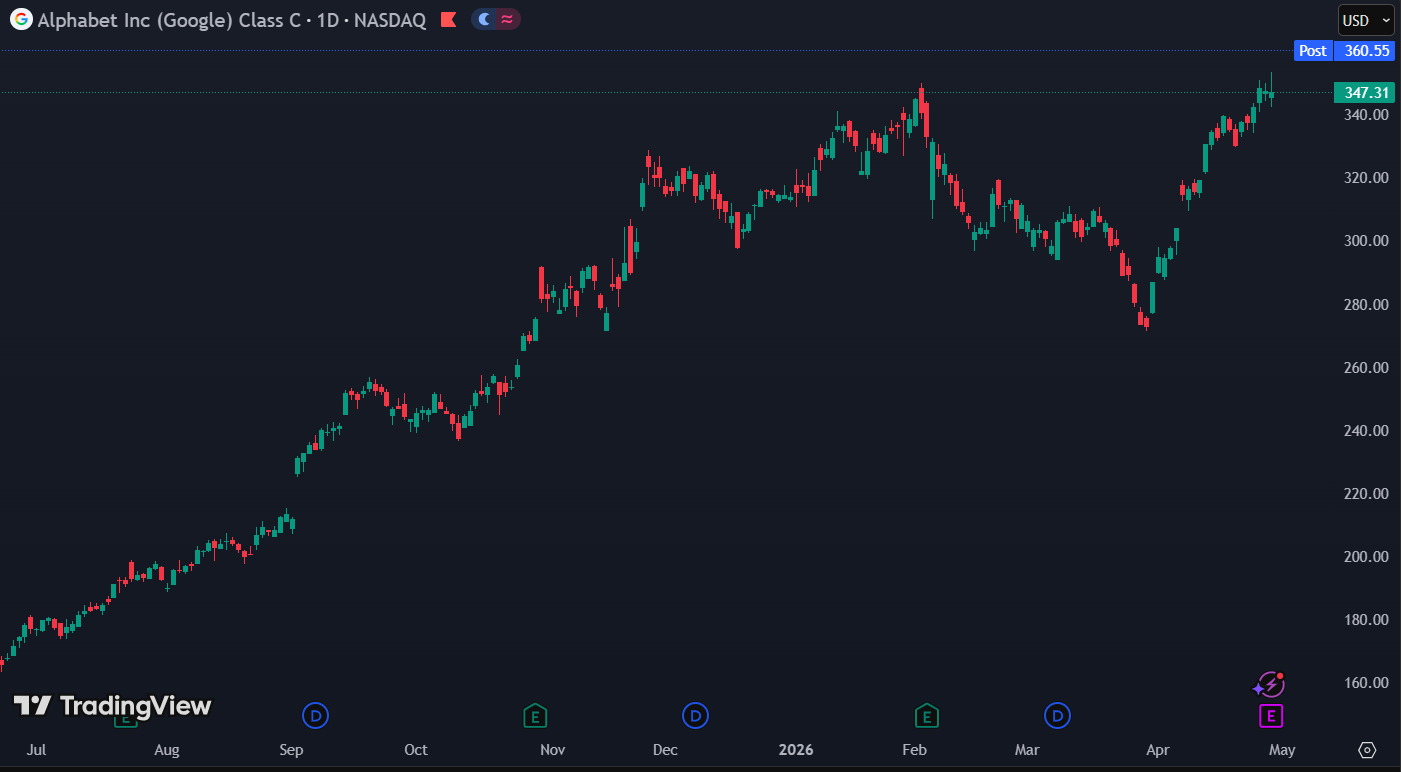Image resolution: width=1401 pixels, height=772 pixels.
Task: Click the 200.00 price axis label
Action: pos(1366,557)
